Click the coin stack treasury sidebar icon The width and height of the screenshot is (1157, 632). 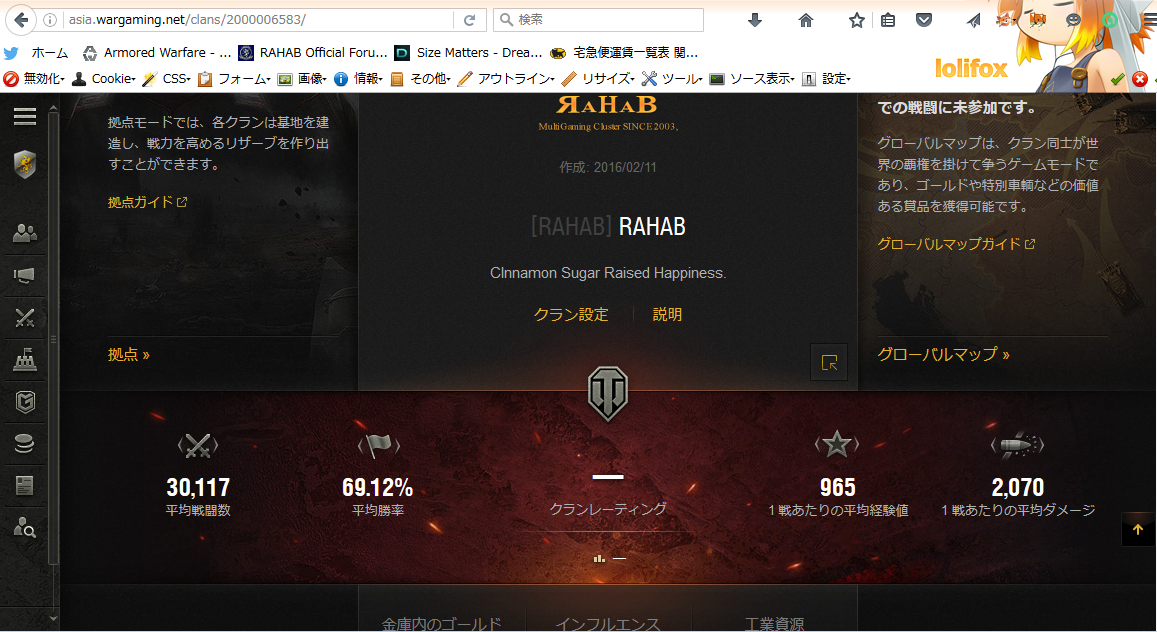[x=25, y=444]
